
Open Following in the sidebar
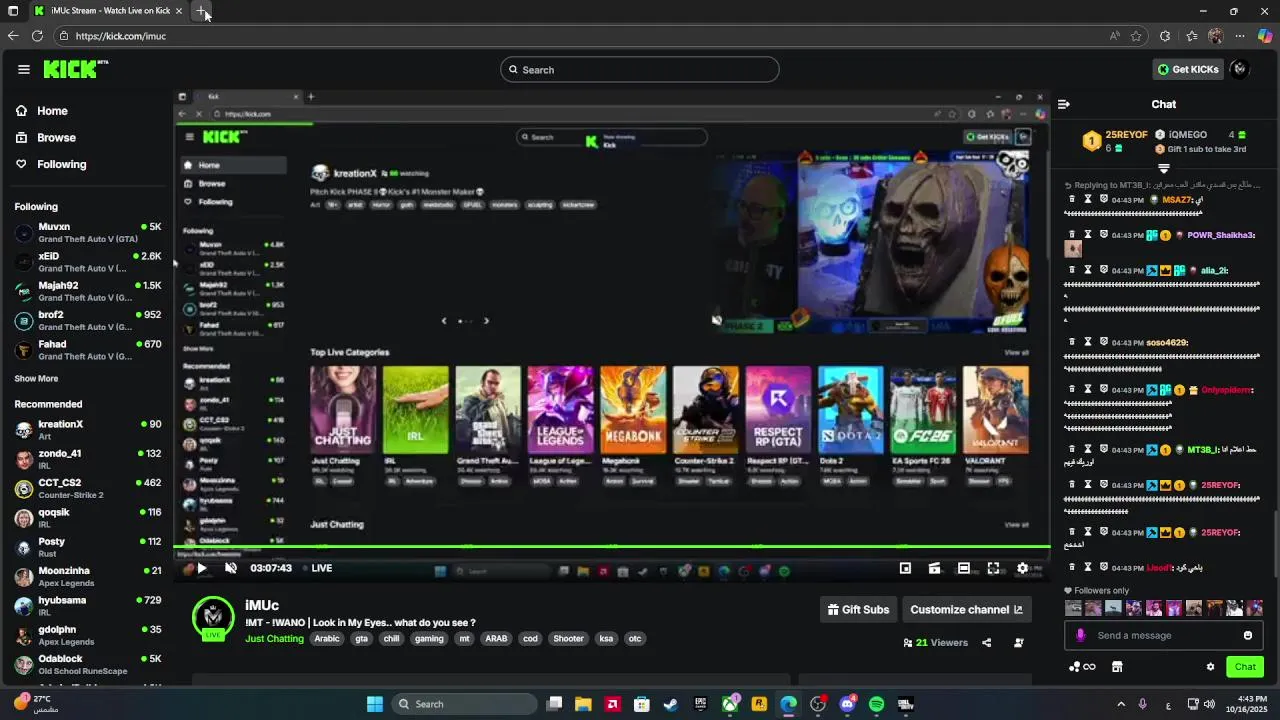(61, 164)
